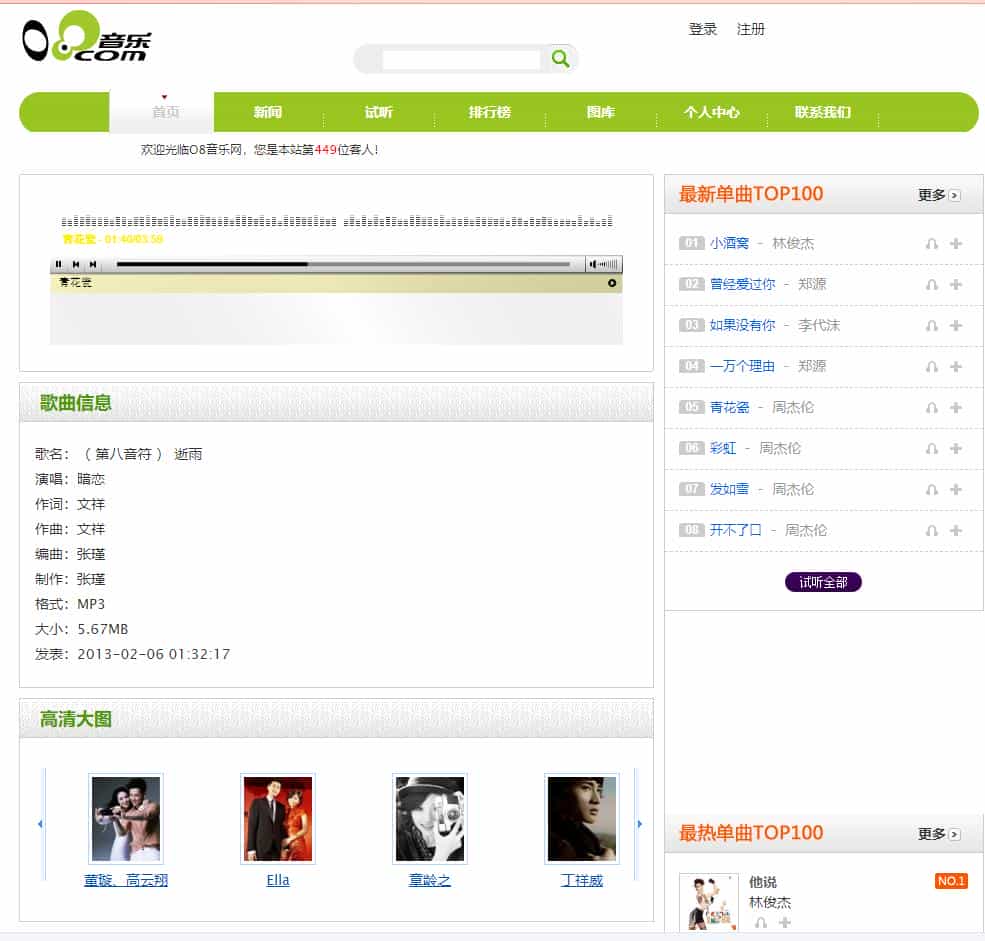Click the 注册 registration link
The height and width of the screenshot is (941, 985).
pyautogui.click(x=752, y=29)
